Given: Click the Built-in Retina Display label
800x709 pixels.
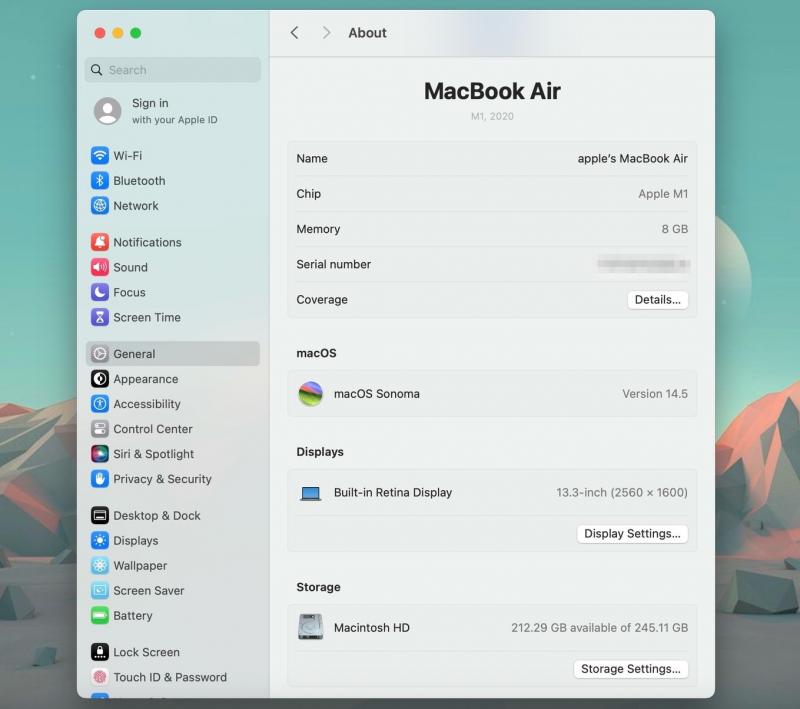Looking at the screenshot, I should (x=393, y=493).
